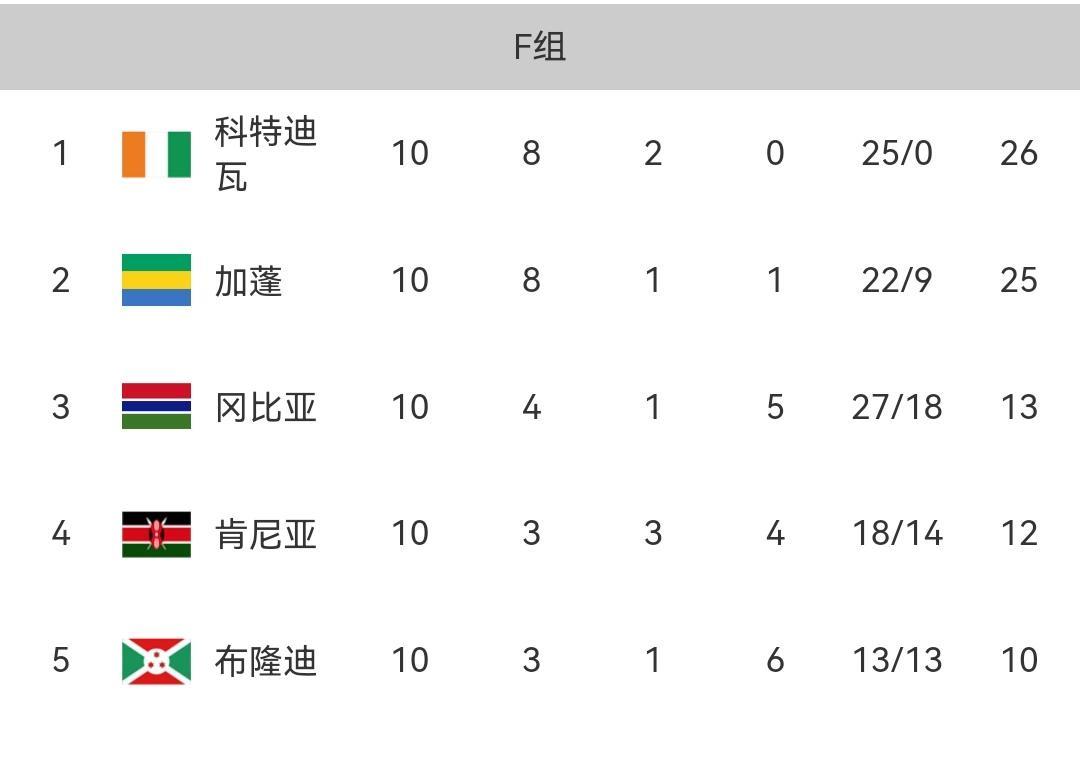Click the Kenya flag icon

click(156, 533)
